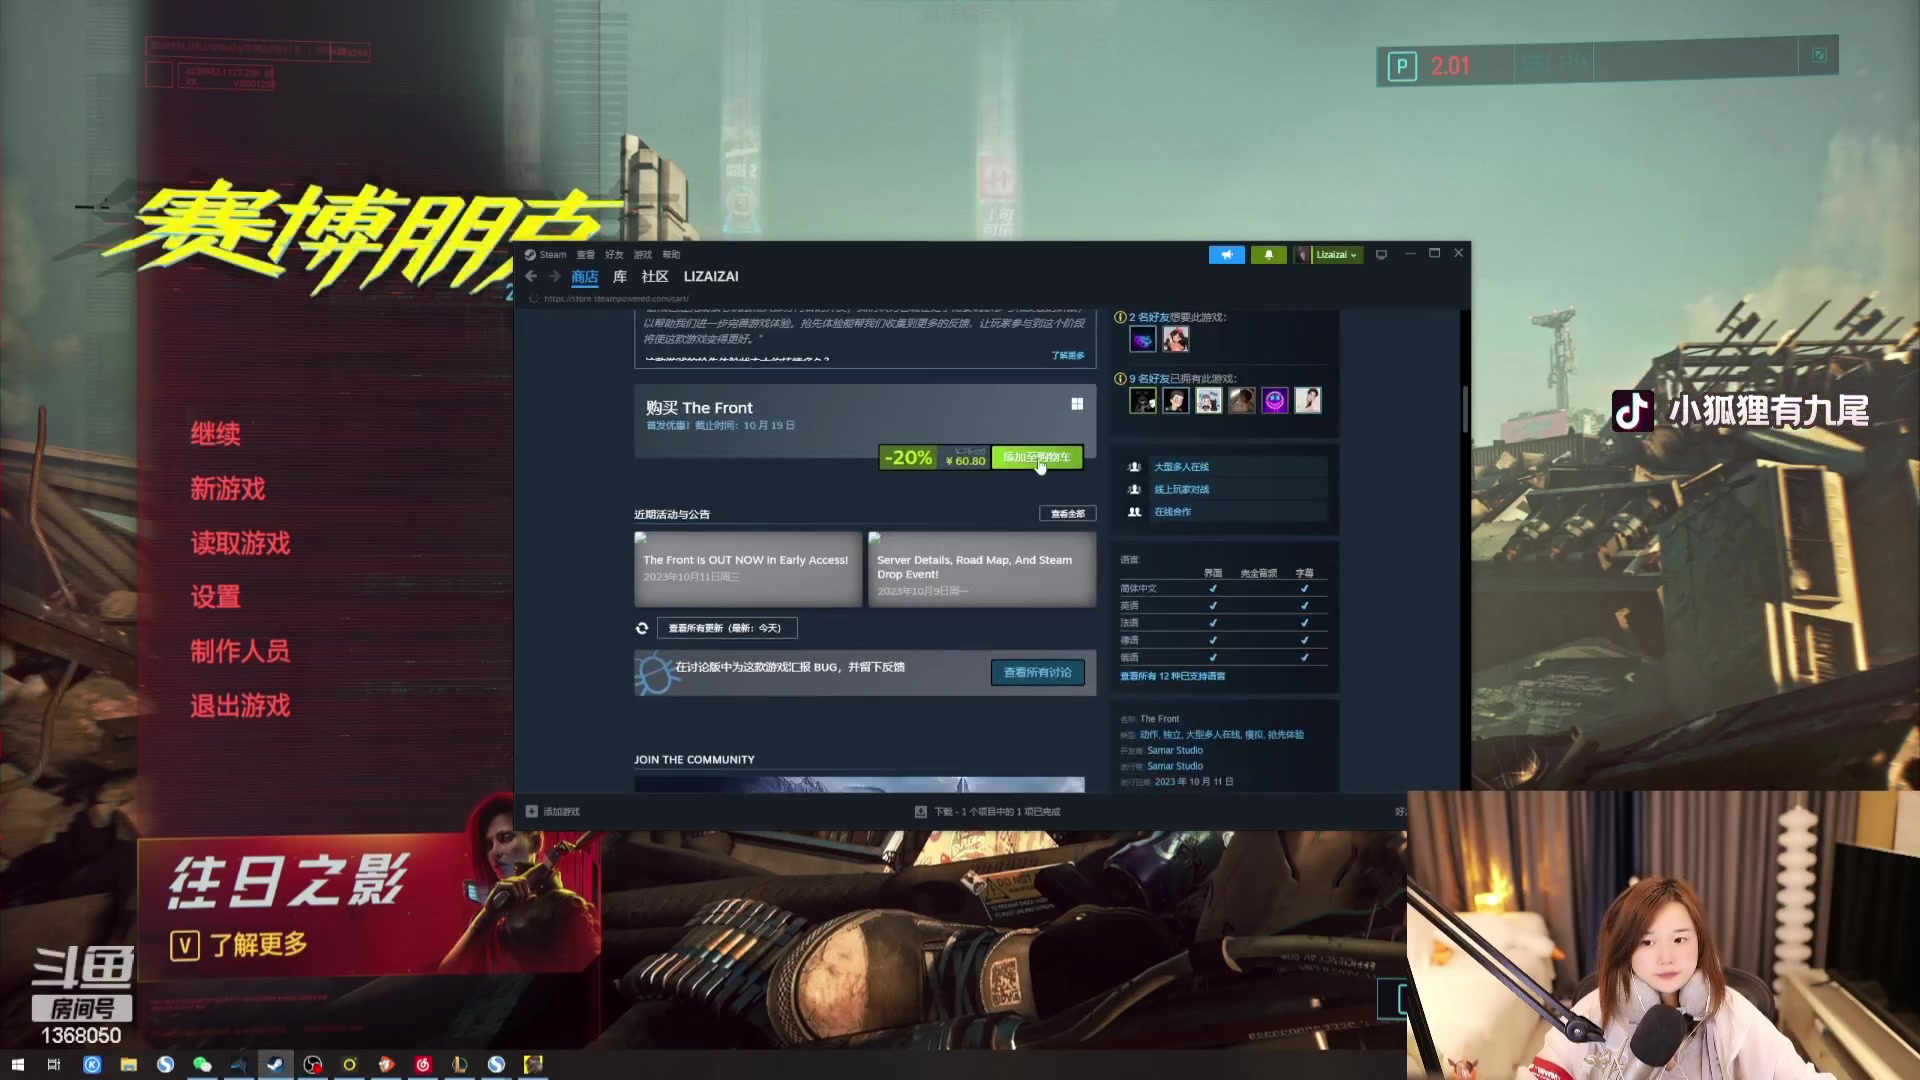Screen dimensions: 1920x1080
Task: Click the Steam address bar URL
Action: click(616, 299)
